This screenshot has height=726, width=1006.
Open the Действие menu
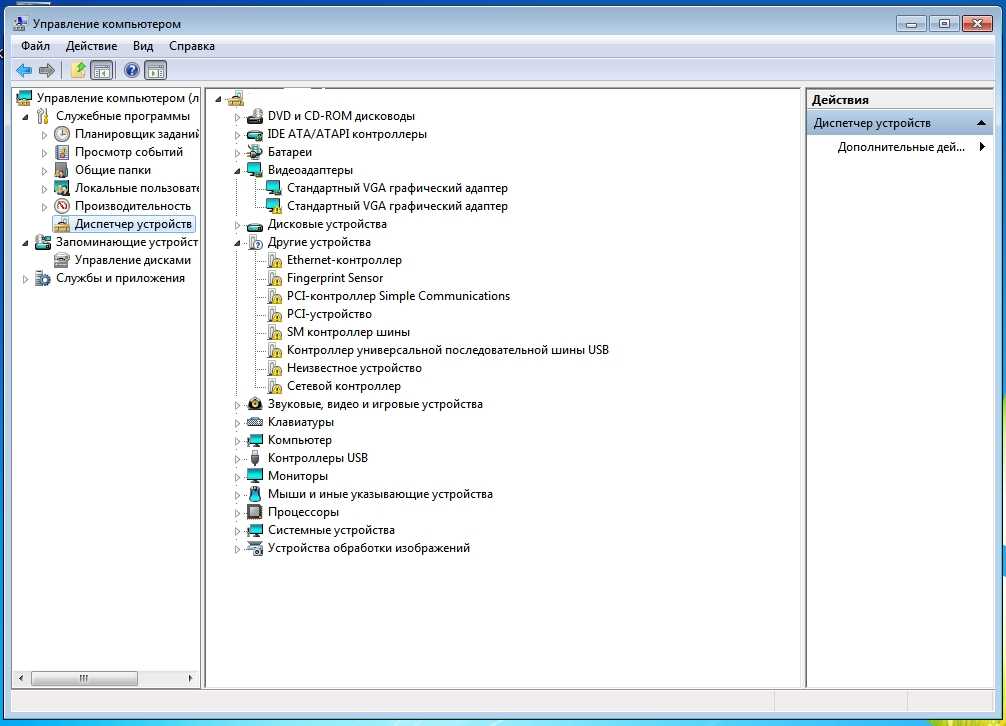[91, 46]
